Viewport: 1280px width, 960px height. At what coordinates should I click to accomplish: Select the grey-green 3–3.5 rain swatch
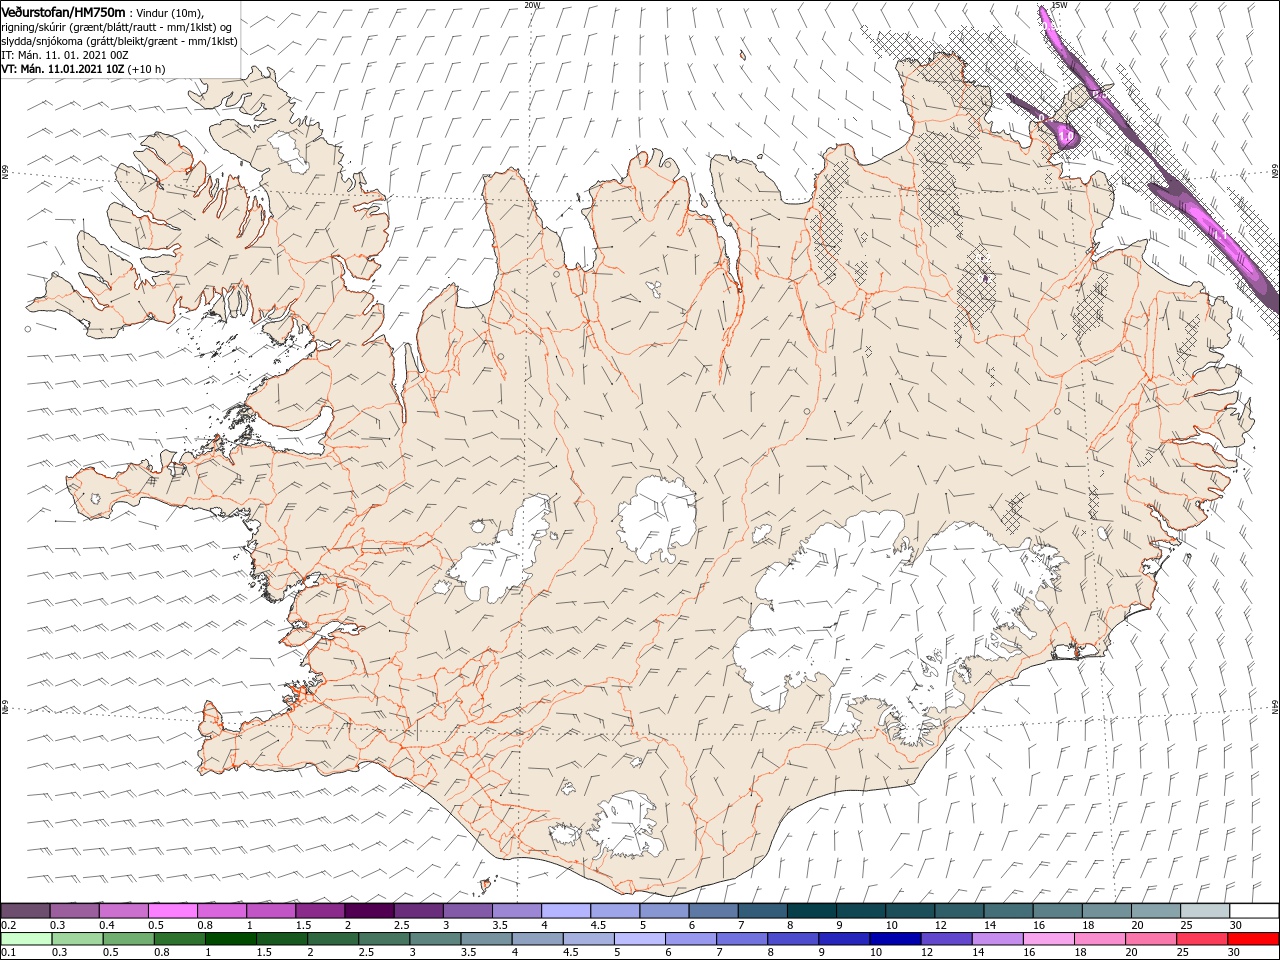(435, 939)
